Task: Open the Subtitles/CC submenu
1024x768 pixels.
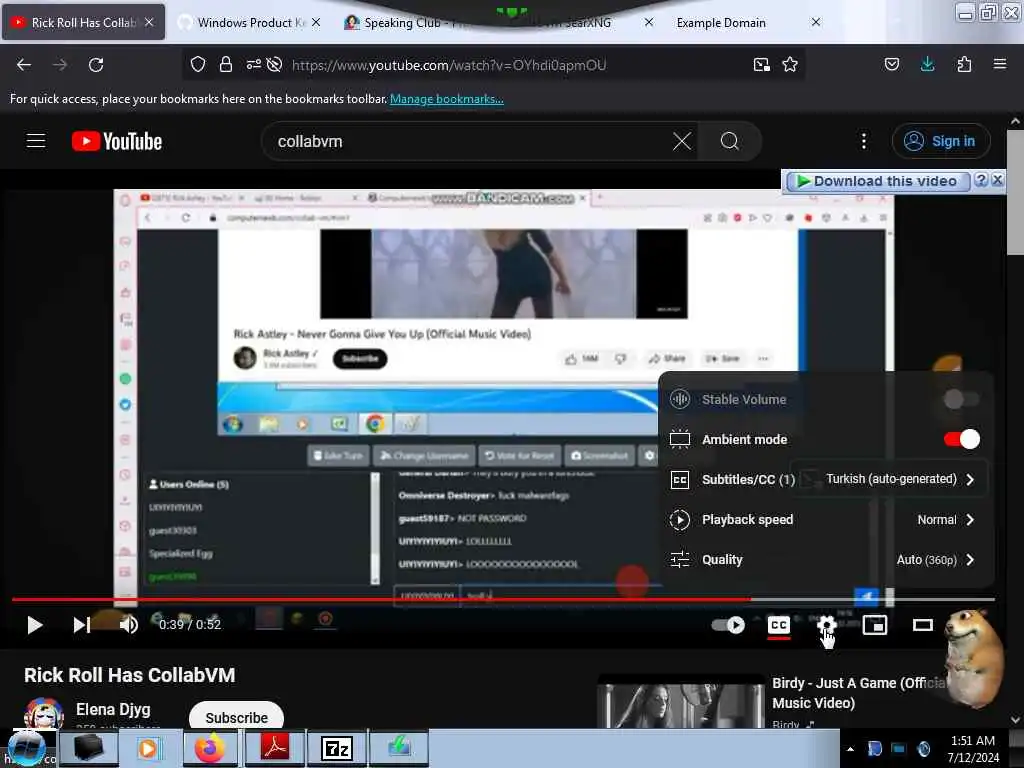Action: click(x=827, y=479)
